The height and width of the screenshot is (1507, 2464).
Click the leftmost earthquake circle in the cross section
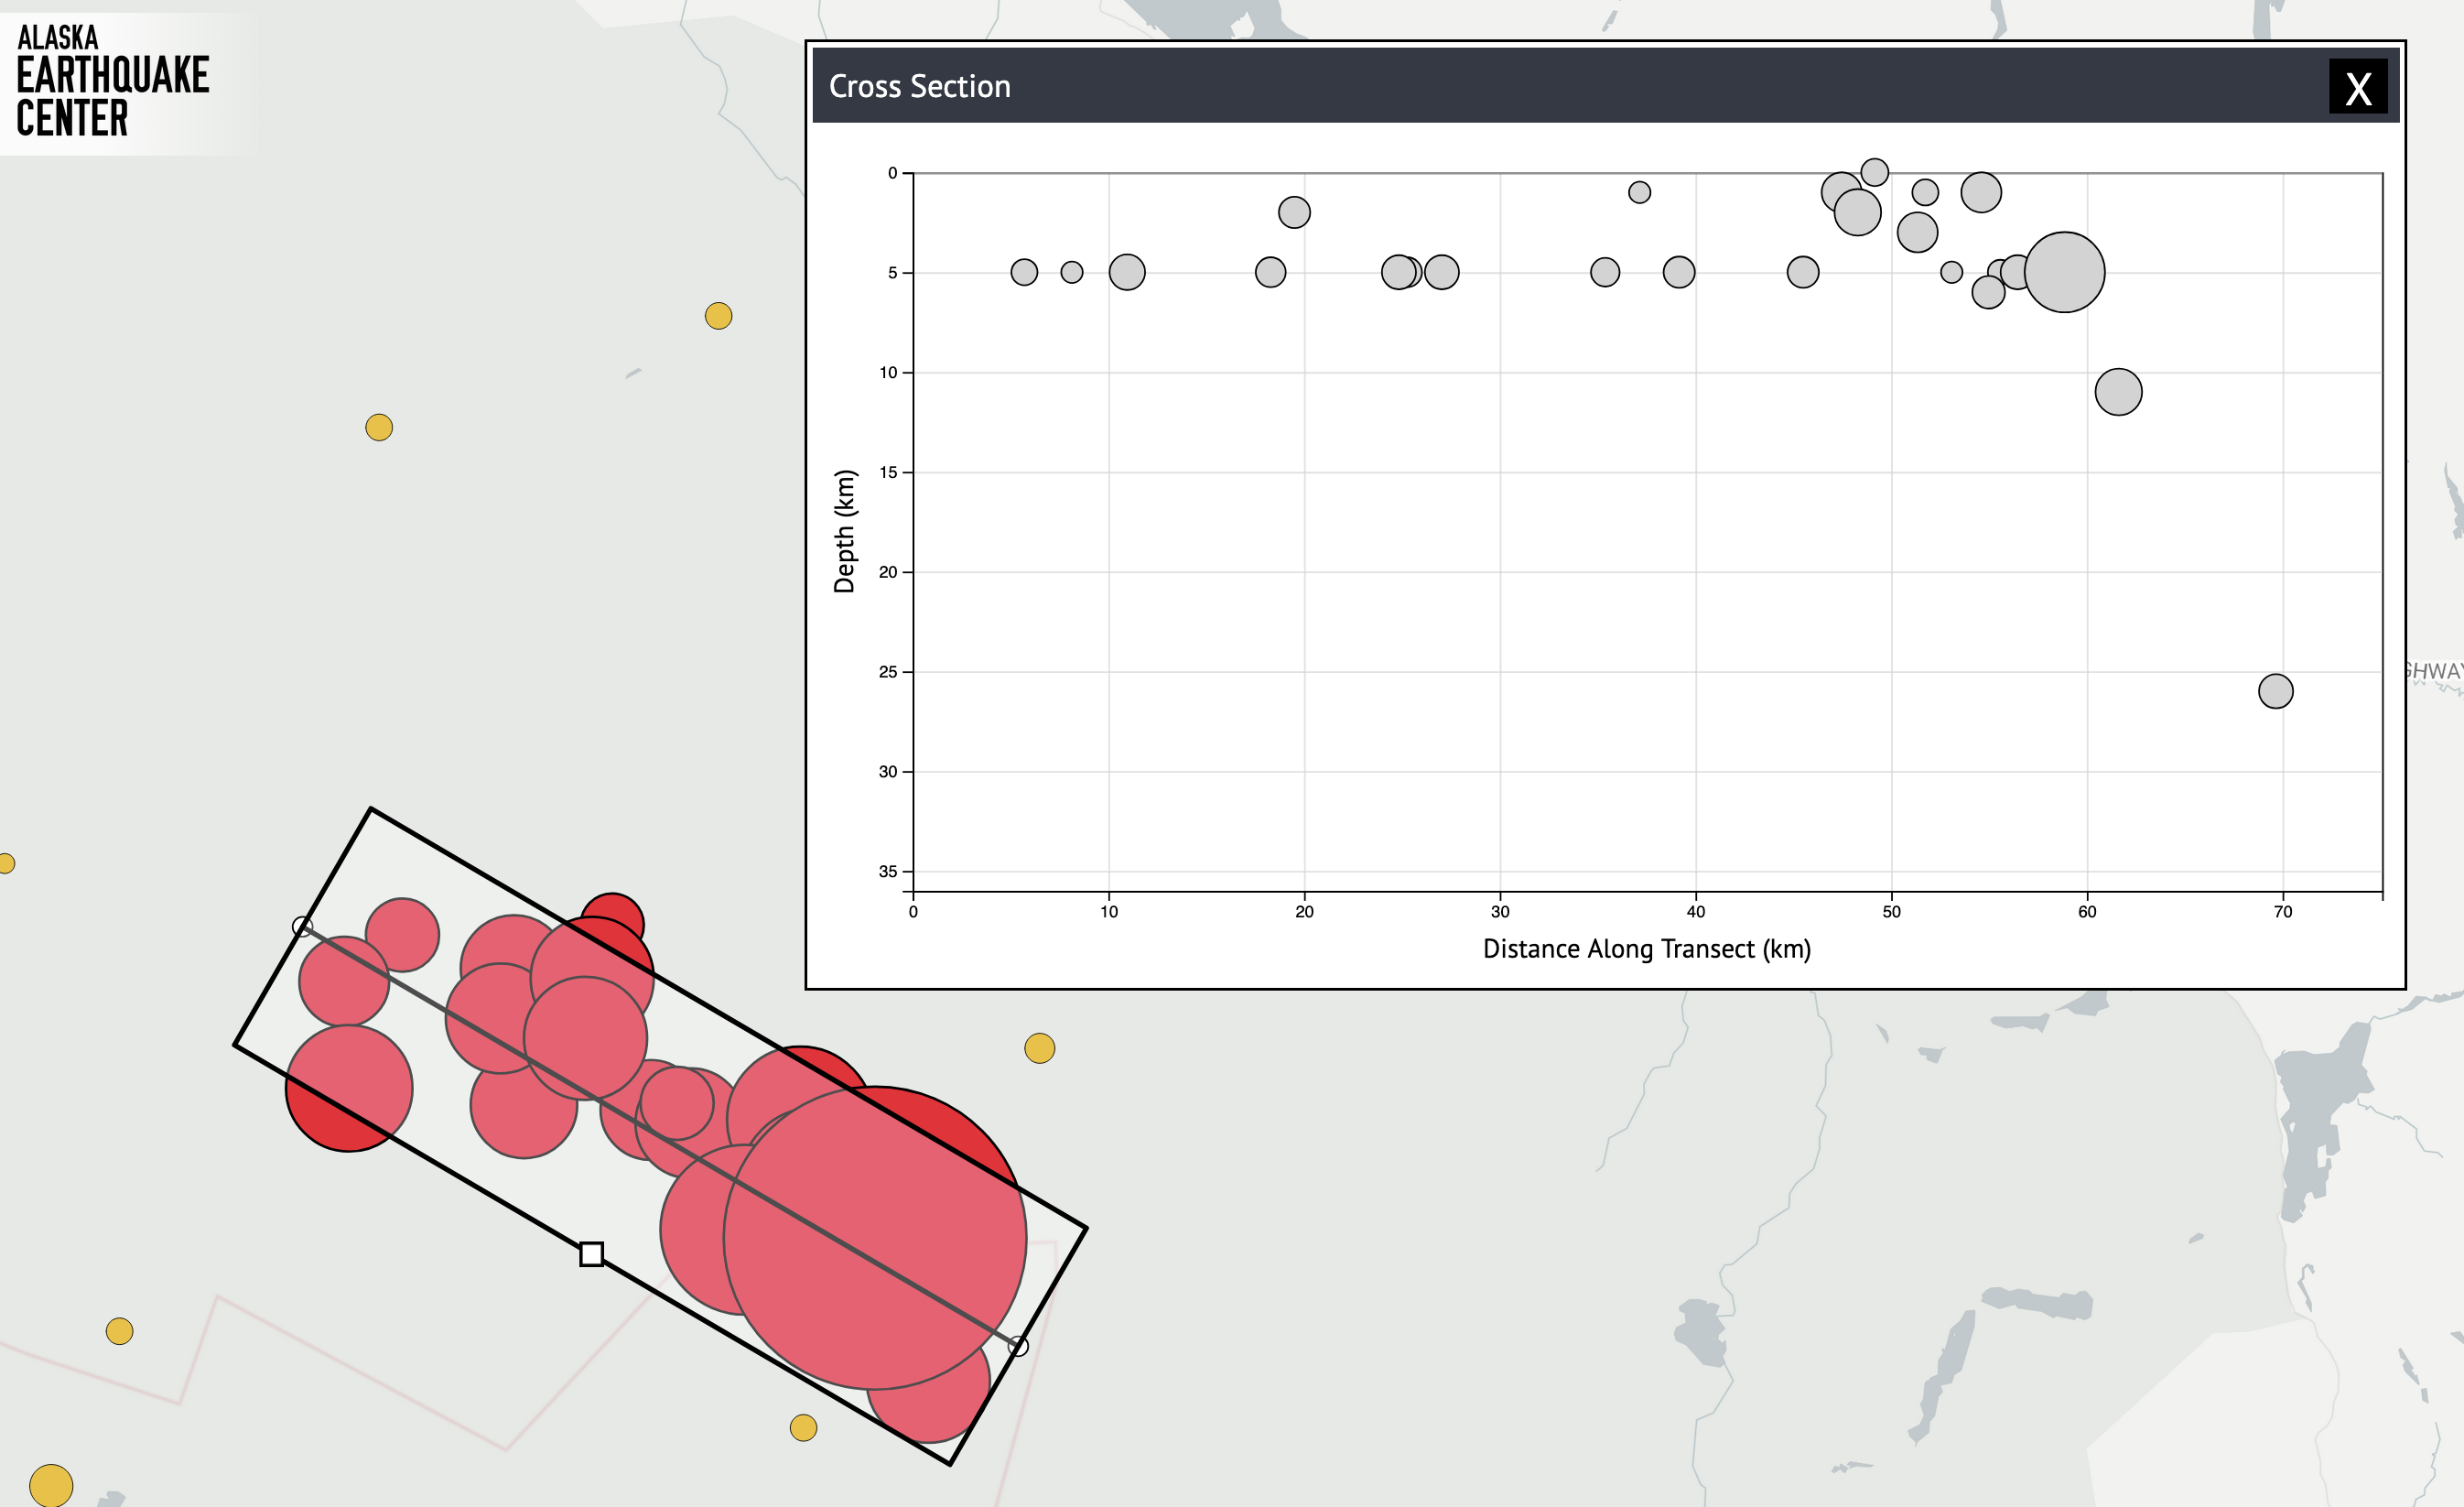[x=1024, y=271]
